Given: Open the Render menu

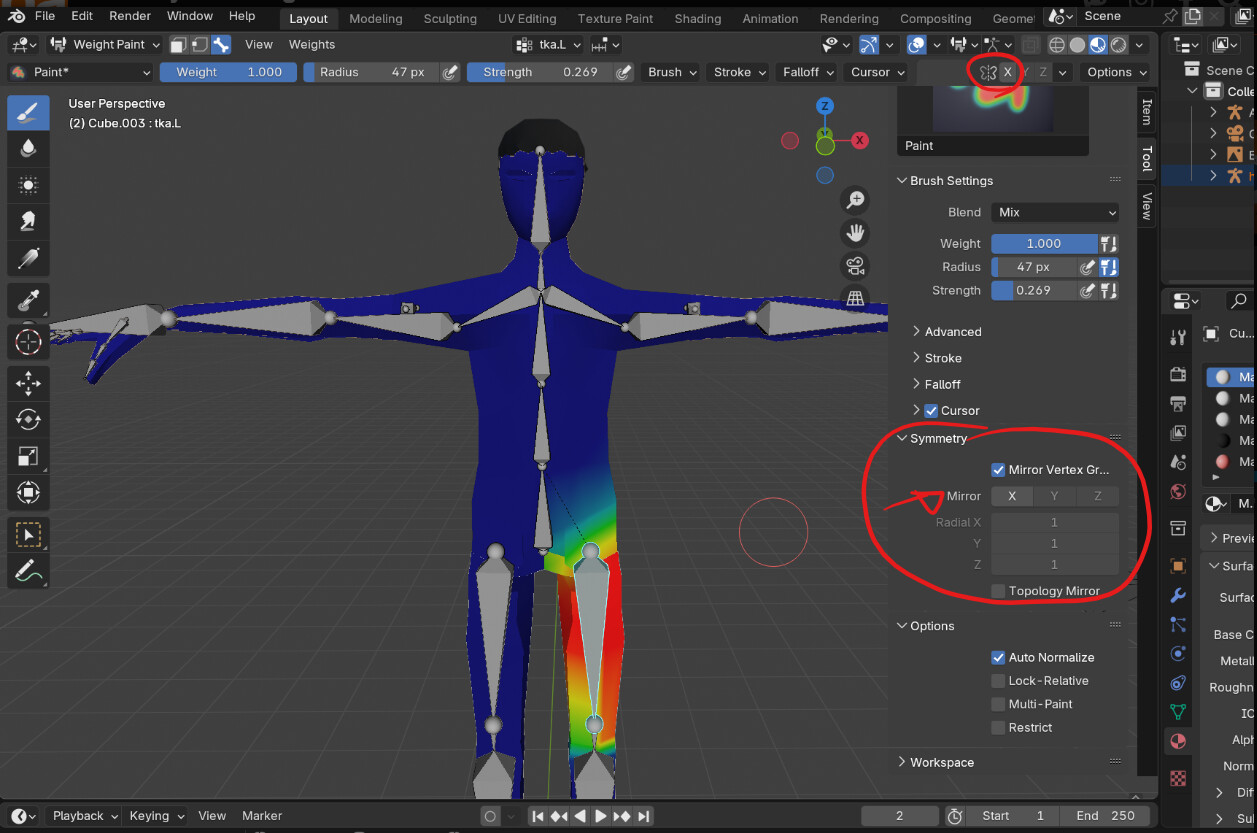Looking at the screenshot, I should tap(130, 16).
